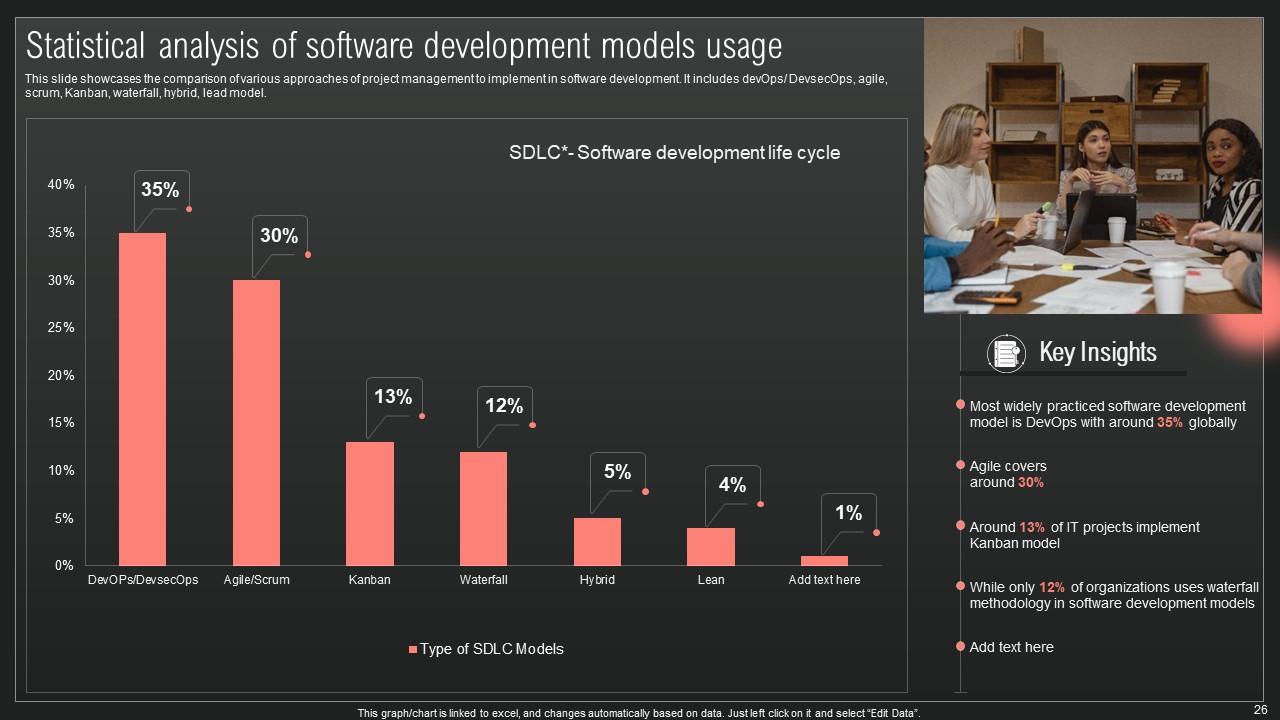
Task: Select the Hybrid 5% bar
Action: (x=597, y=541)
